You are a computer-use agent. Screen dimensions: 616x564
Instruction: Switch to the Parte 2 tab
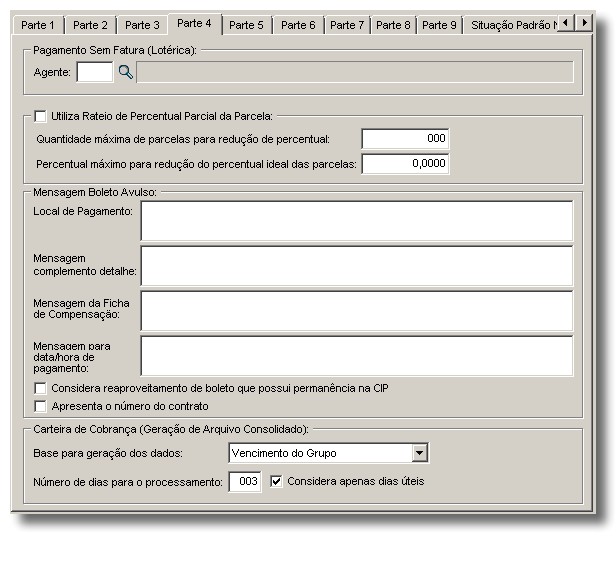90,25
